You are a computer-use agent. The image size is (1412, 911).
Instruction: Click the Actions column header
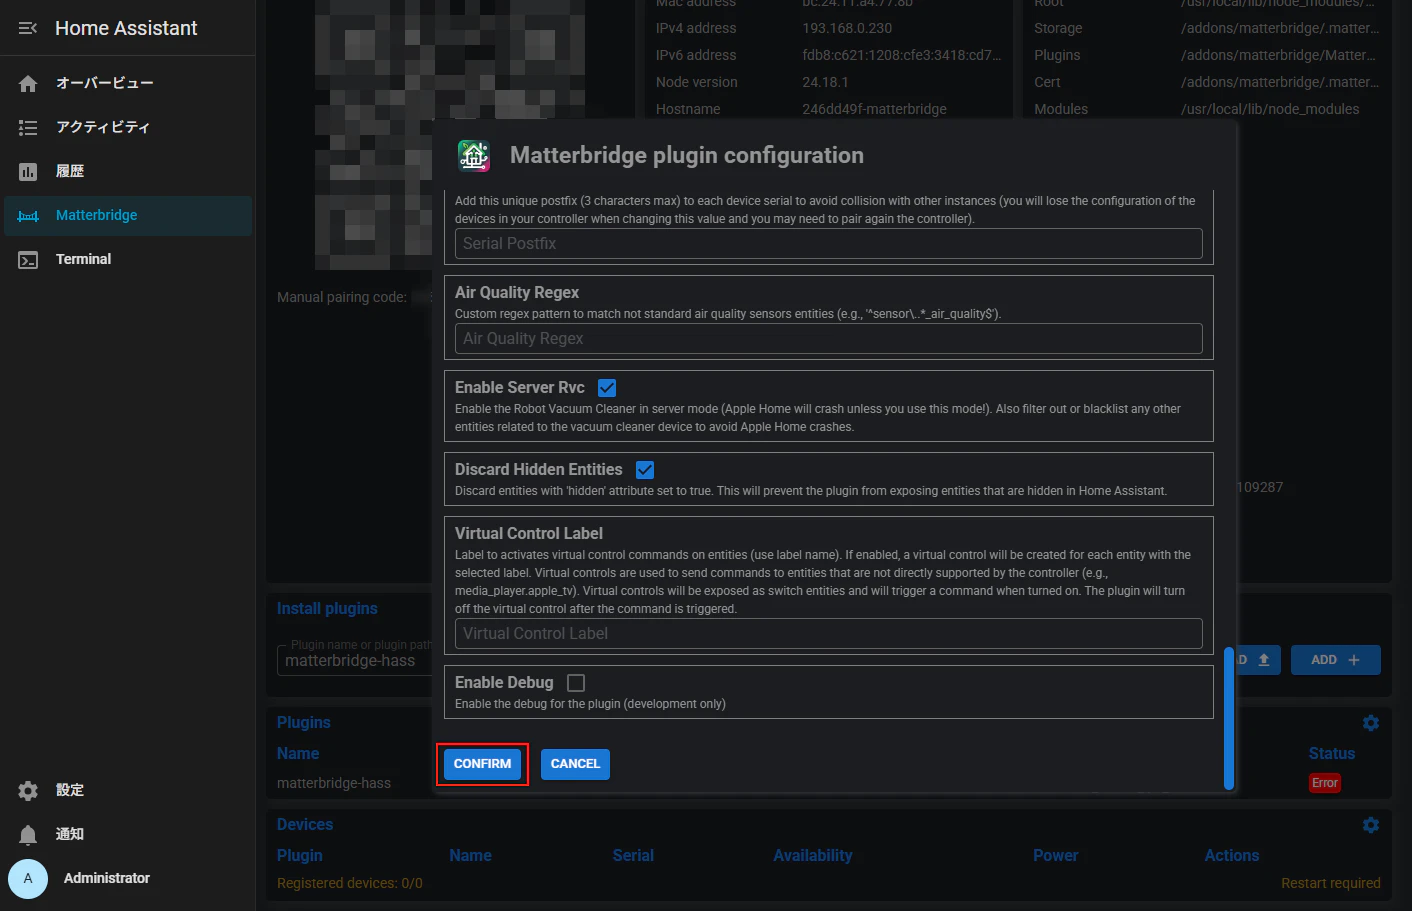(1232, 856)
